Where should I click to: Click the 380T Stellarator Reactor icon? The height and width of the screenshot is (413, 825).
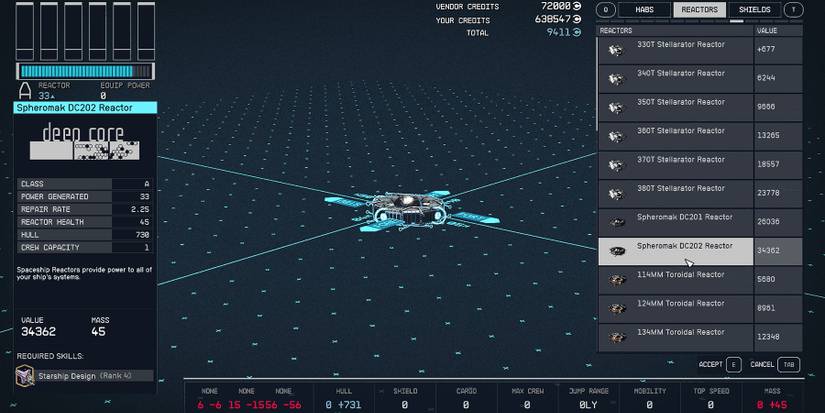point(616,194)
